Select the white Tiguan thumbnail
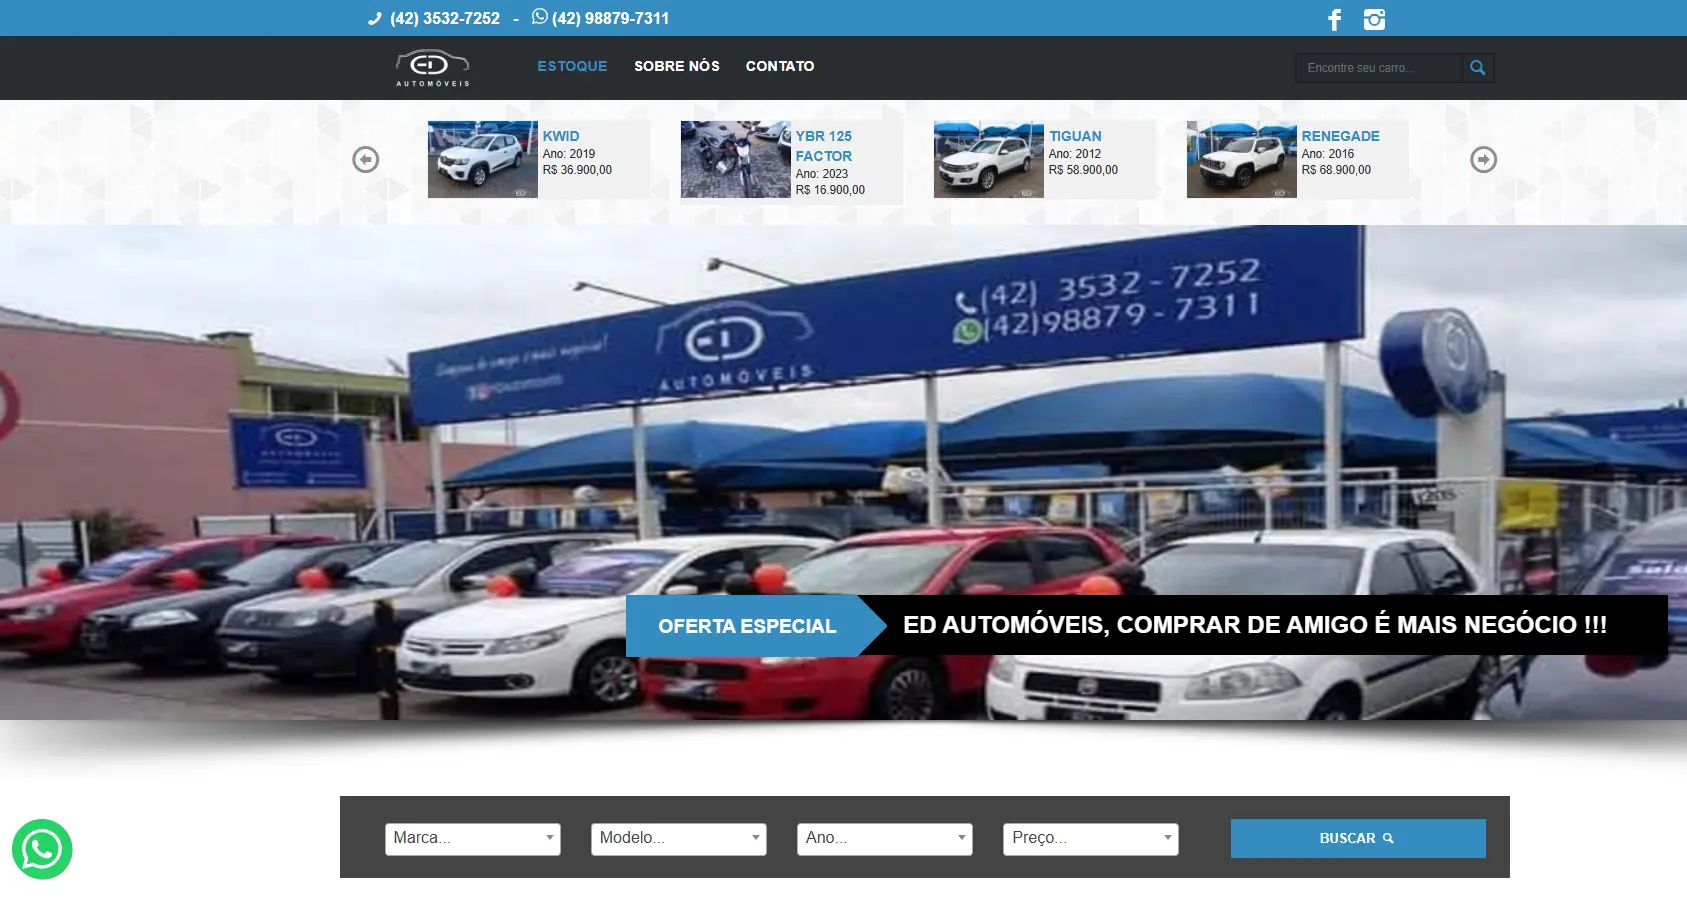The width and height of the screenshot is (1687, 918). [989, 160]
